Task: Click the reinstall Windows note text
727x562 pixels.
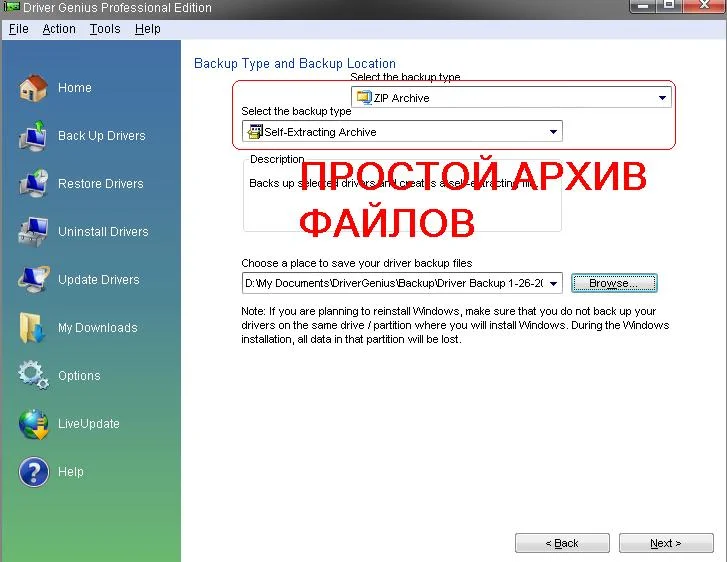Action: 455,325
